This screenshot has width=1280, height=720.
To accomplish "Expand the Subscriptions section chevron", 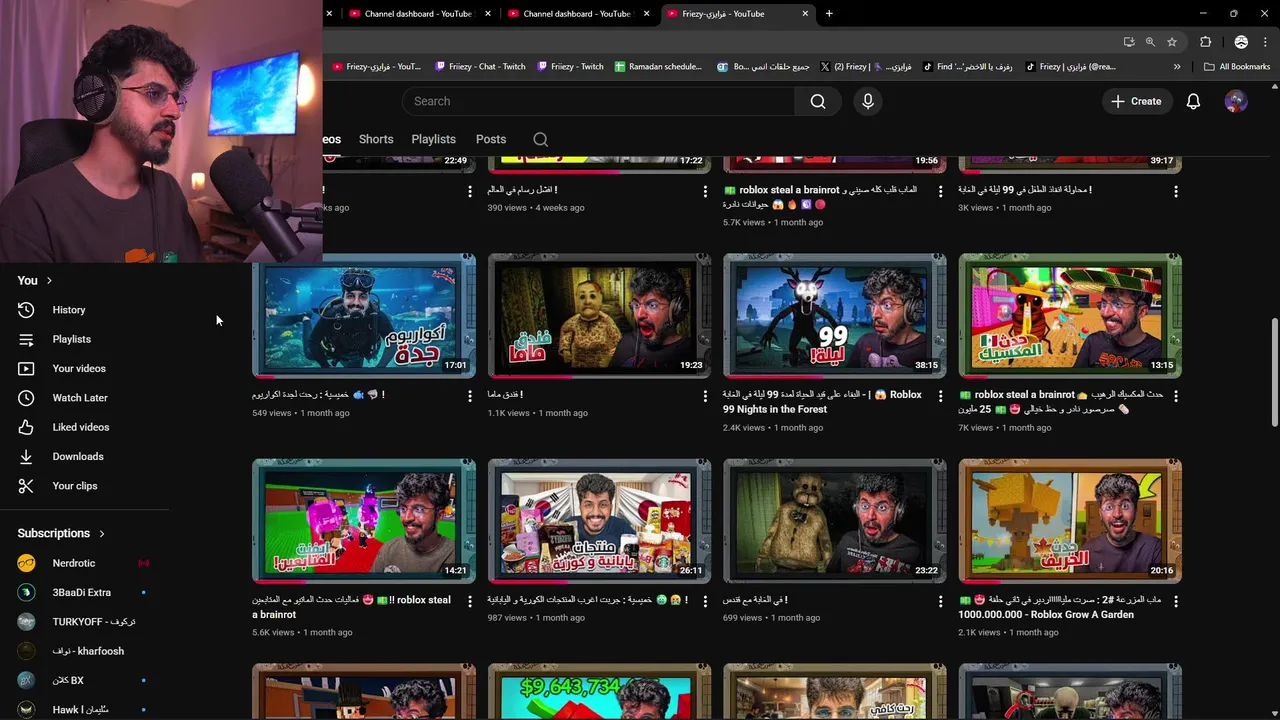I will [x=101, y=534].
